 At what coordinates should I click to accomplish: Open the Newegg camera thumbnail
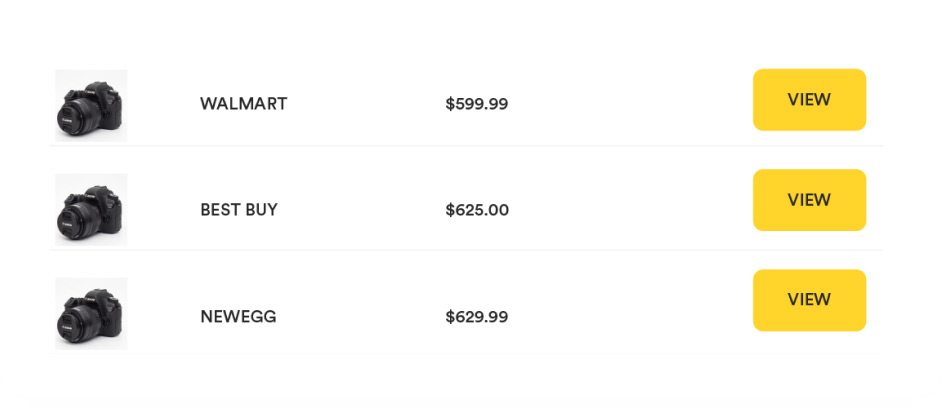tap(91, 314)
